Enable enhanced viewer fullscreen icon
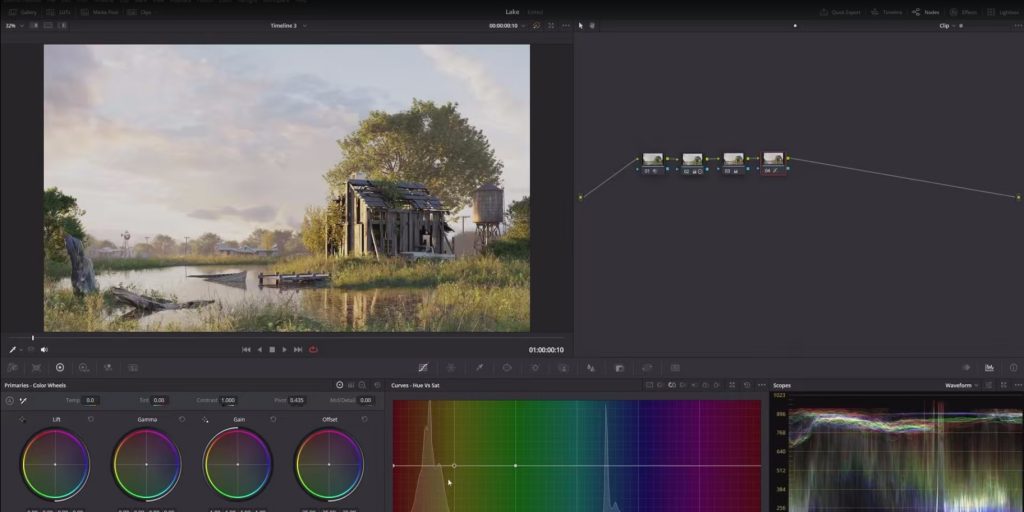The image size is (1024, 512). (x=551, y=25)
